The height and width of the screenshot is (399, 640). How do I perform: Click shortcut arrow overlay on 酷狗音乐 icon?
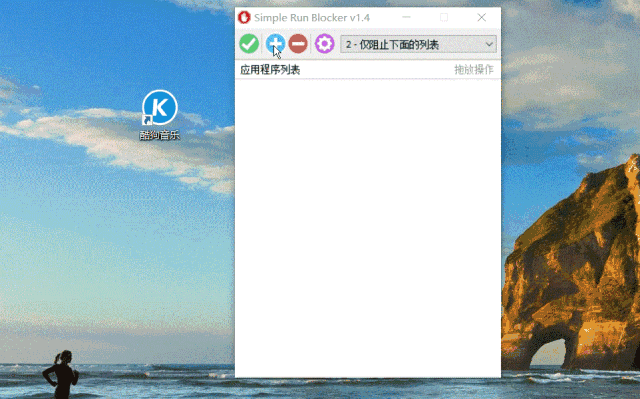pyautogui.click(x=147, y=120)
